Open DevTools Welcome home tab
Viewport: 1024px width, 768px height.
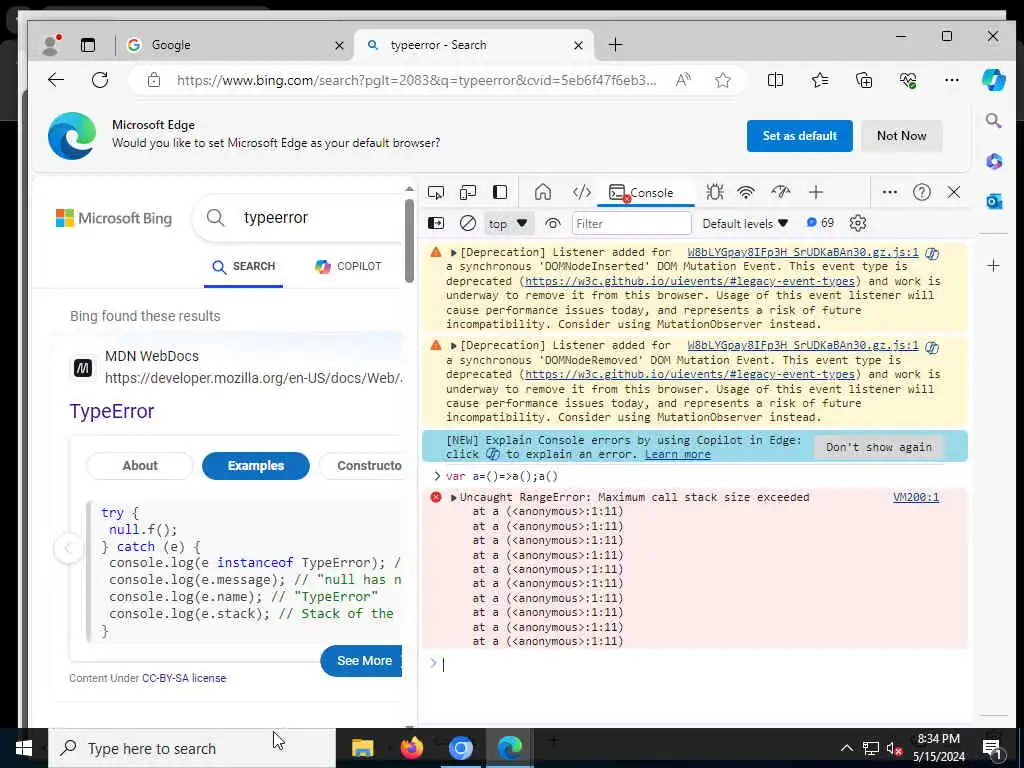(543, 192)
